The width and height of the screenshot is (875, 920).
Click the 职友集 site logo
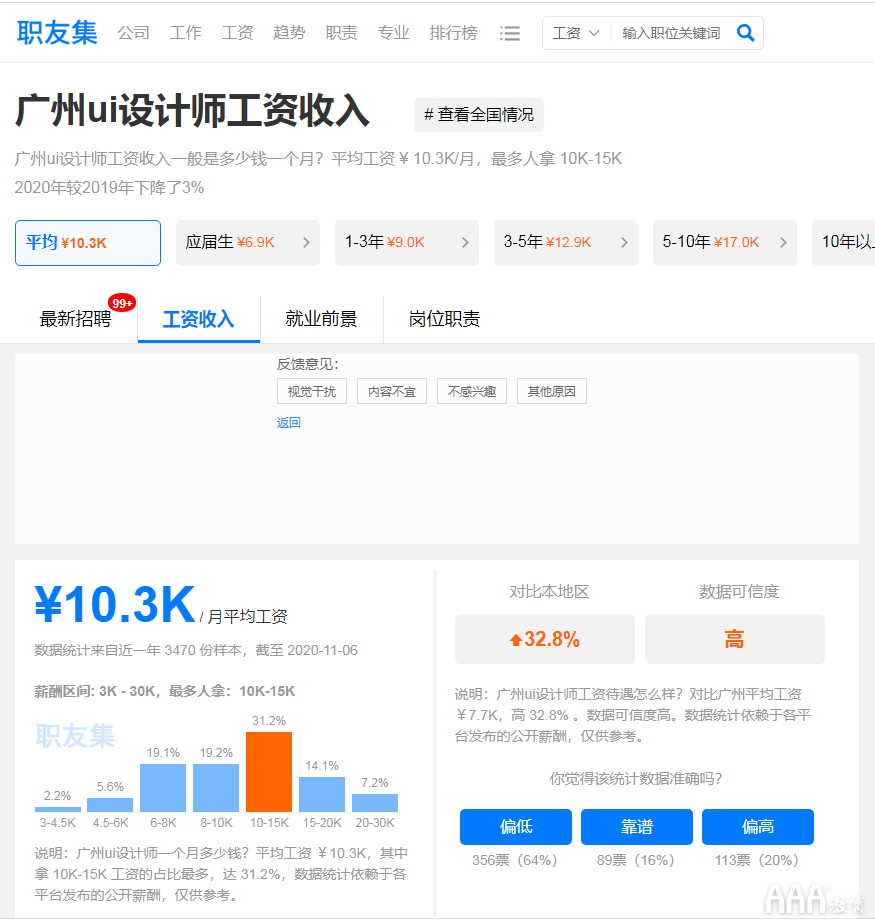[x=57, y=32]
